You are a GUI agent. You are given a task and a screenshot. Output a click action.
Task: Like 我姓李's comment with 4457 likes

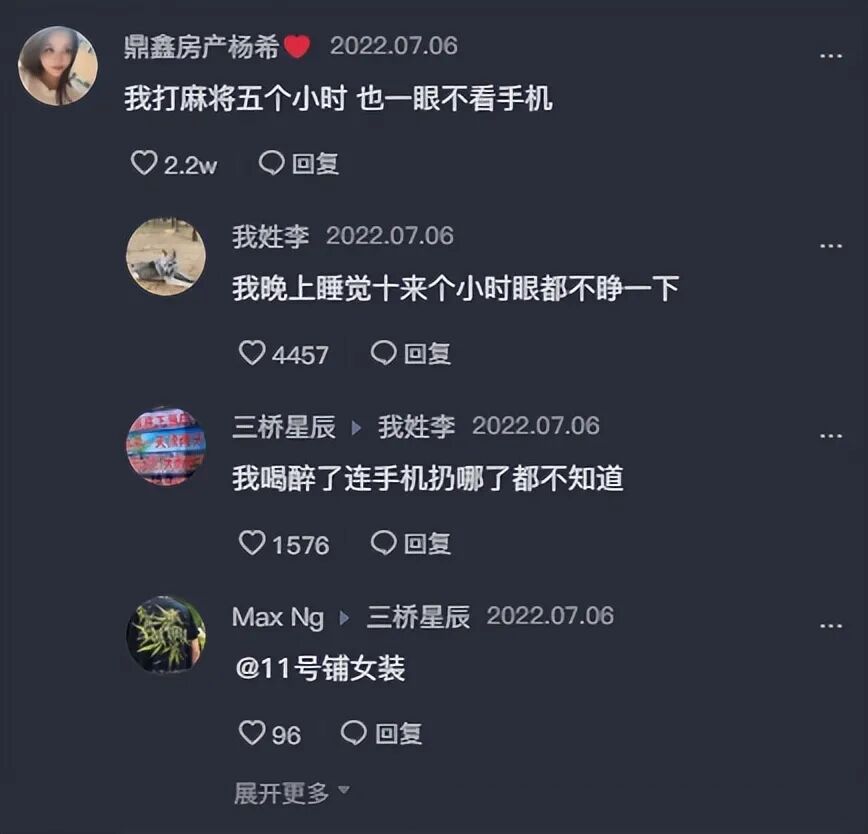(x=252, y=353)
